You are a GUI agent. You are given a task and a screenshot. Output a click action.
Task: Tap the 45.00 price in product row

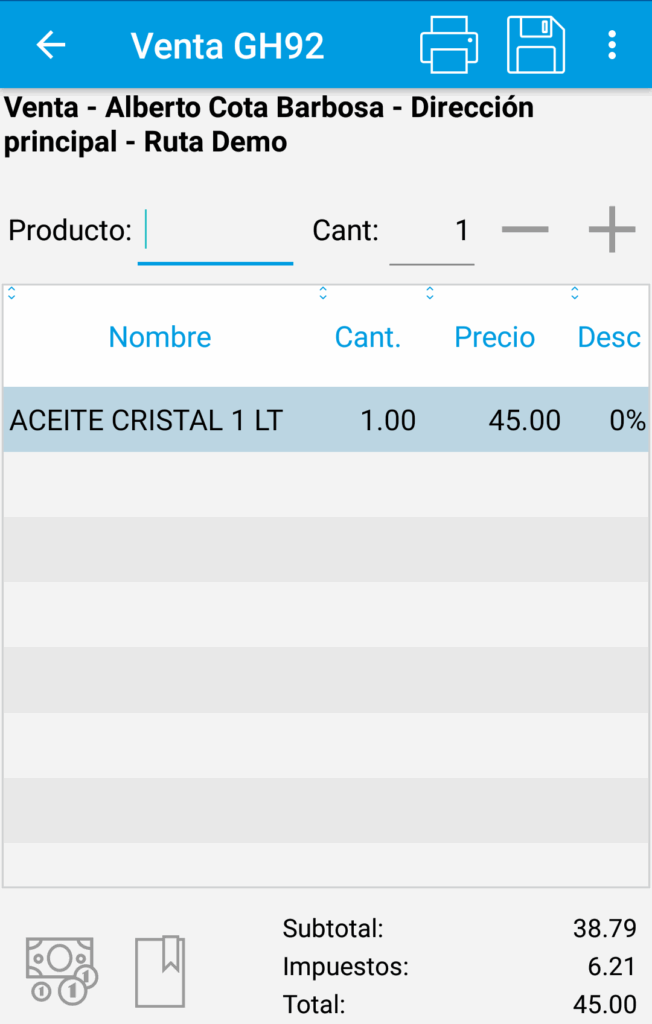[x=524, y=420]
